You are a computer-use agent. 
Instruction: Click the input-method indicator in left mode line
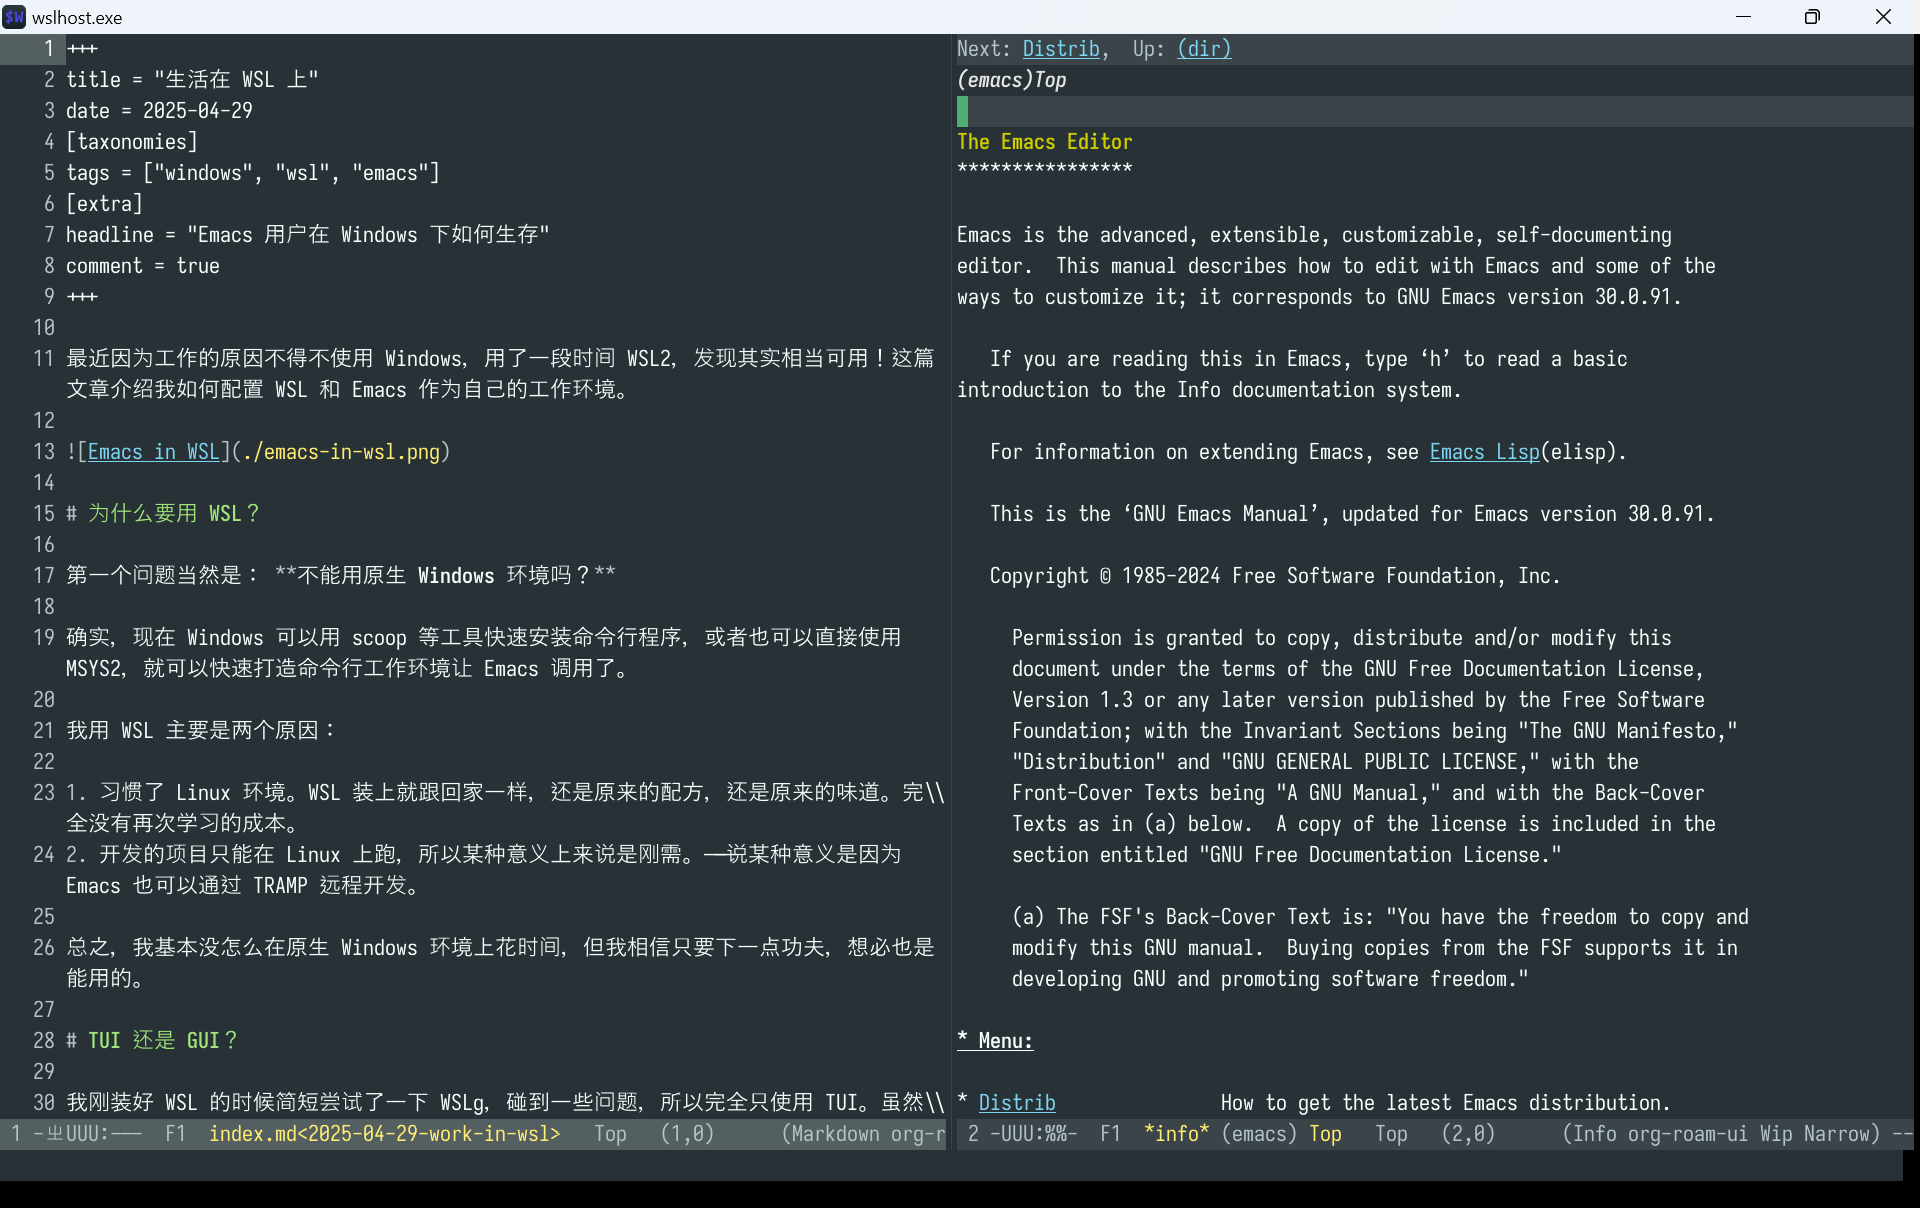point(55,1134)
